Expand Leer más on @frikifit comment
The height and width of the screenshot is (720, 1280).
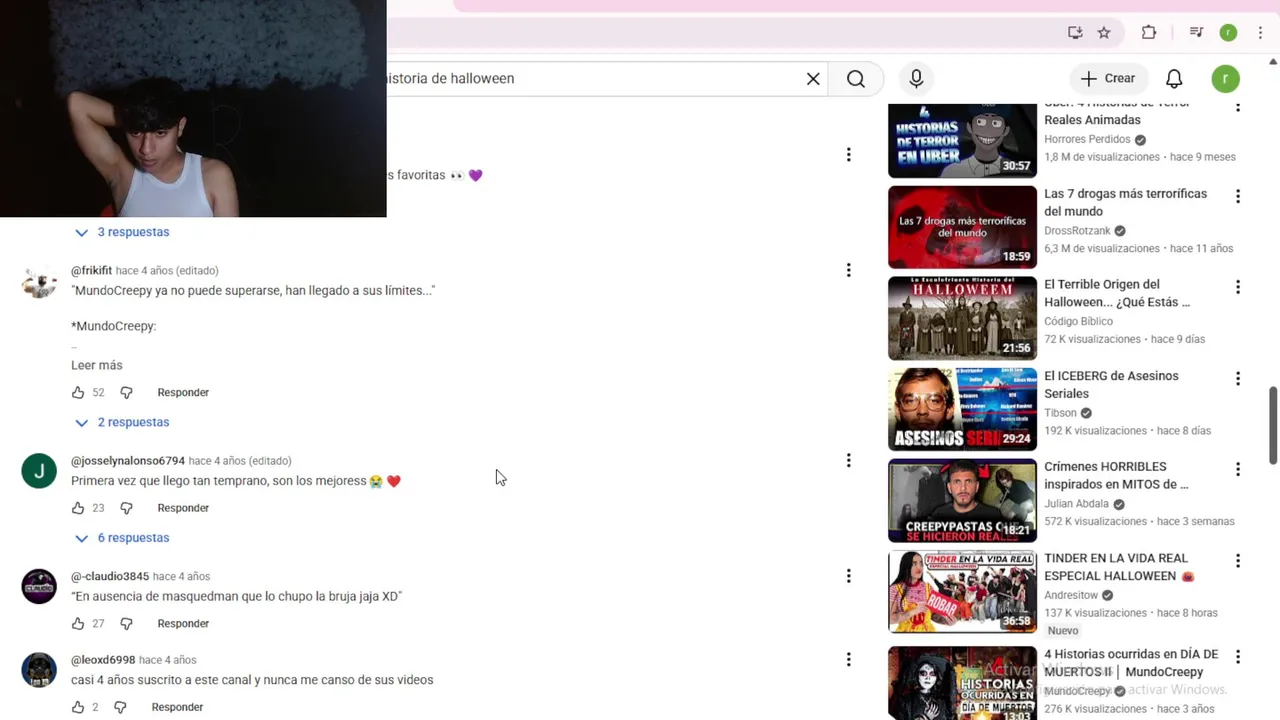pyautogui.click(x=97, y=365)
